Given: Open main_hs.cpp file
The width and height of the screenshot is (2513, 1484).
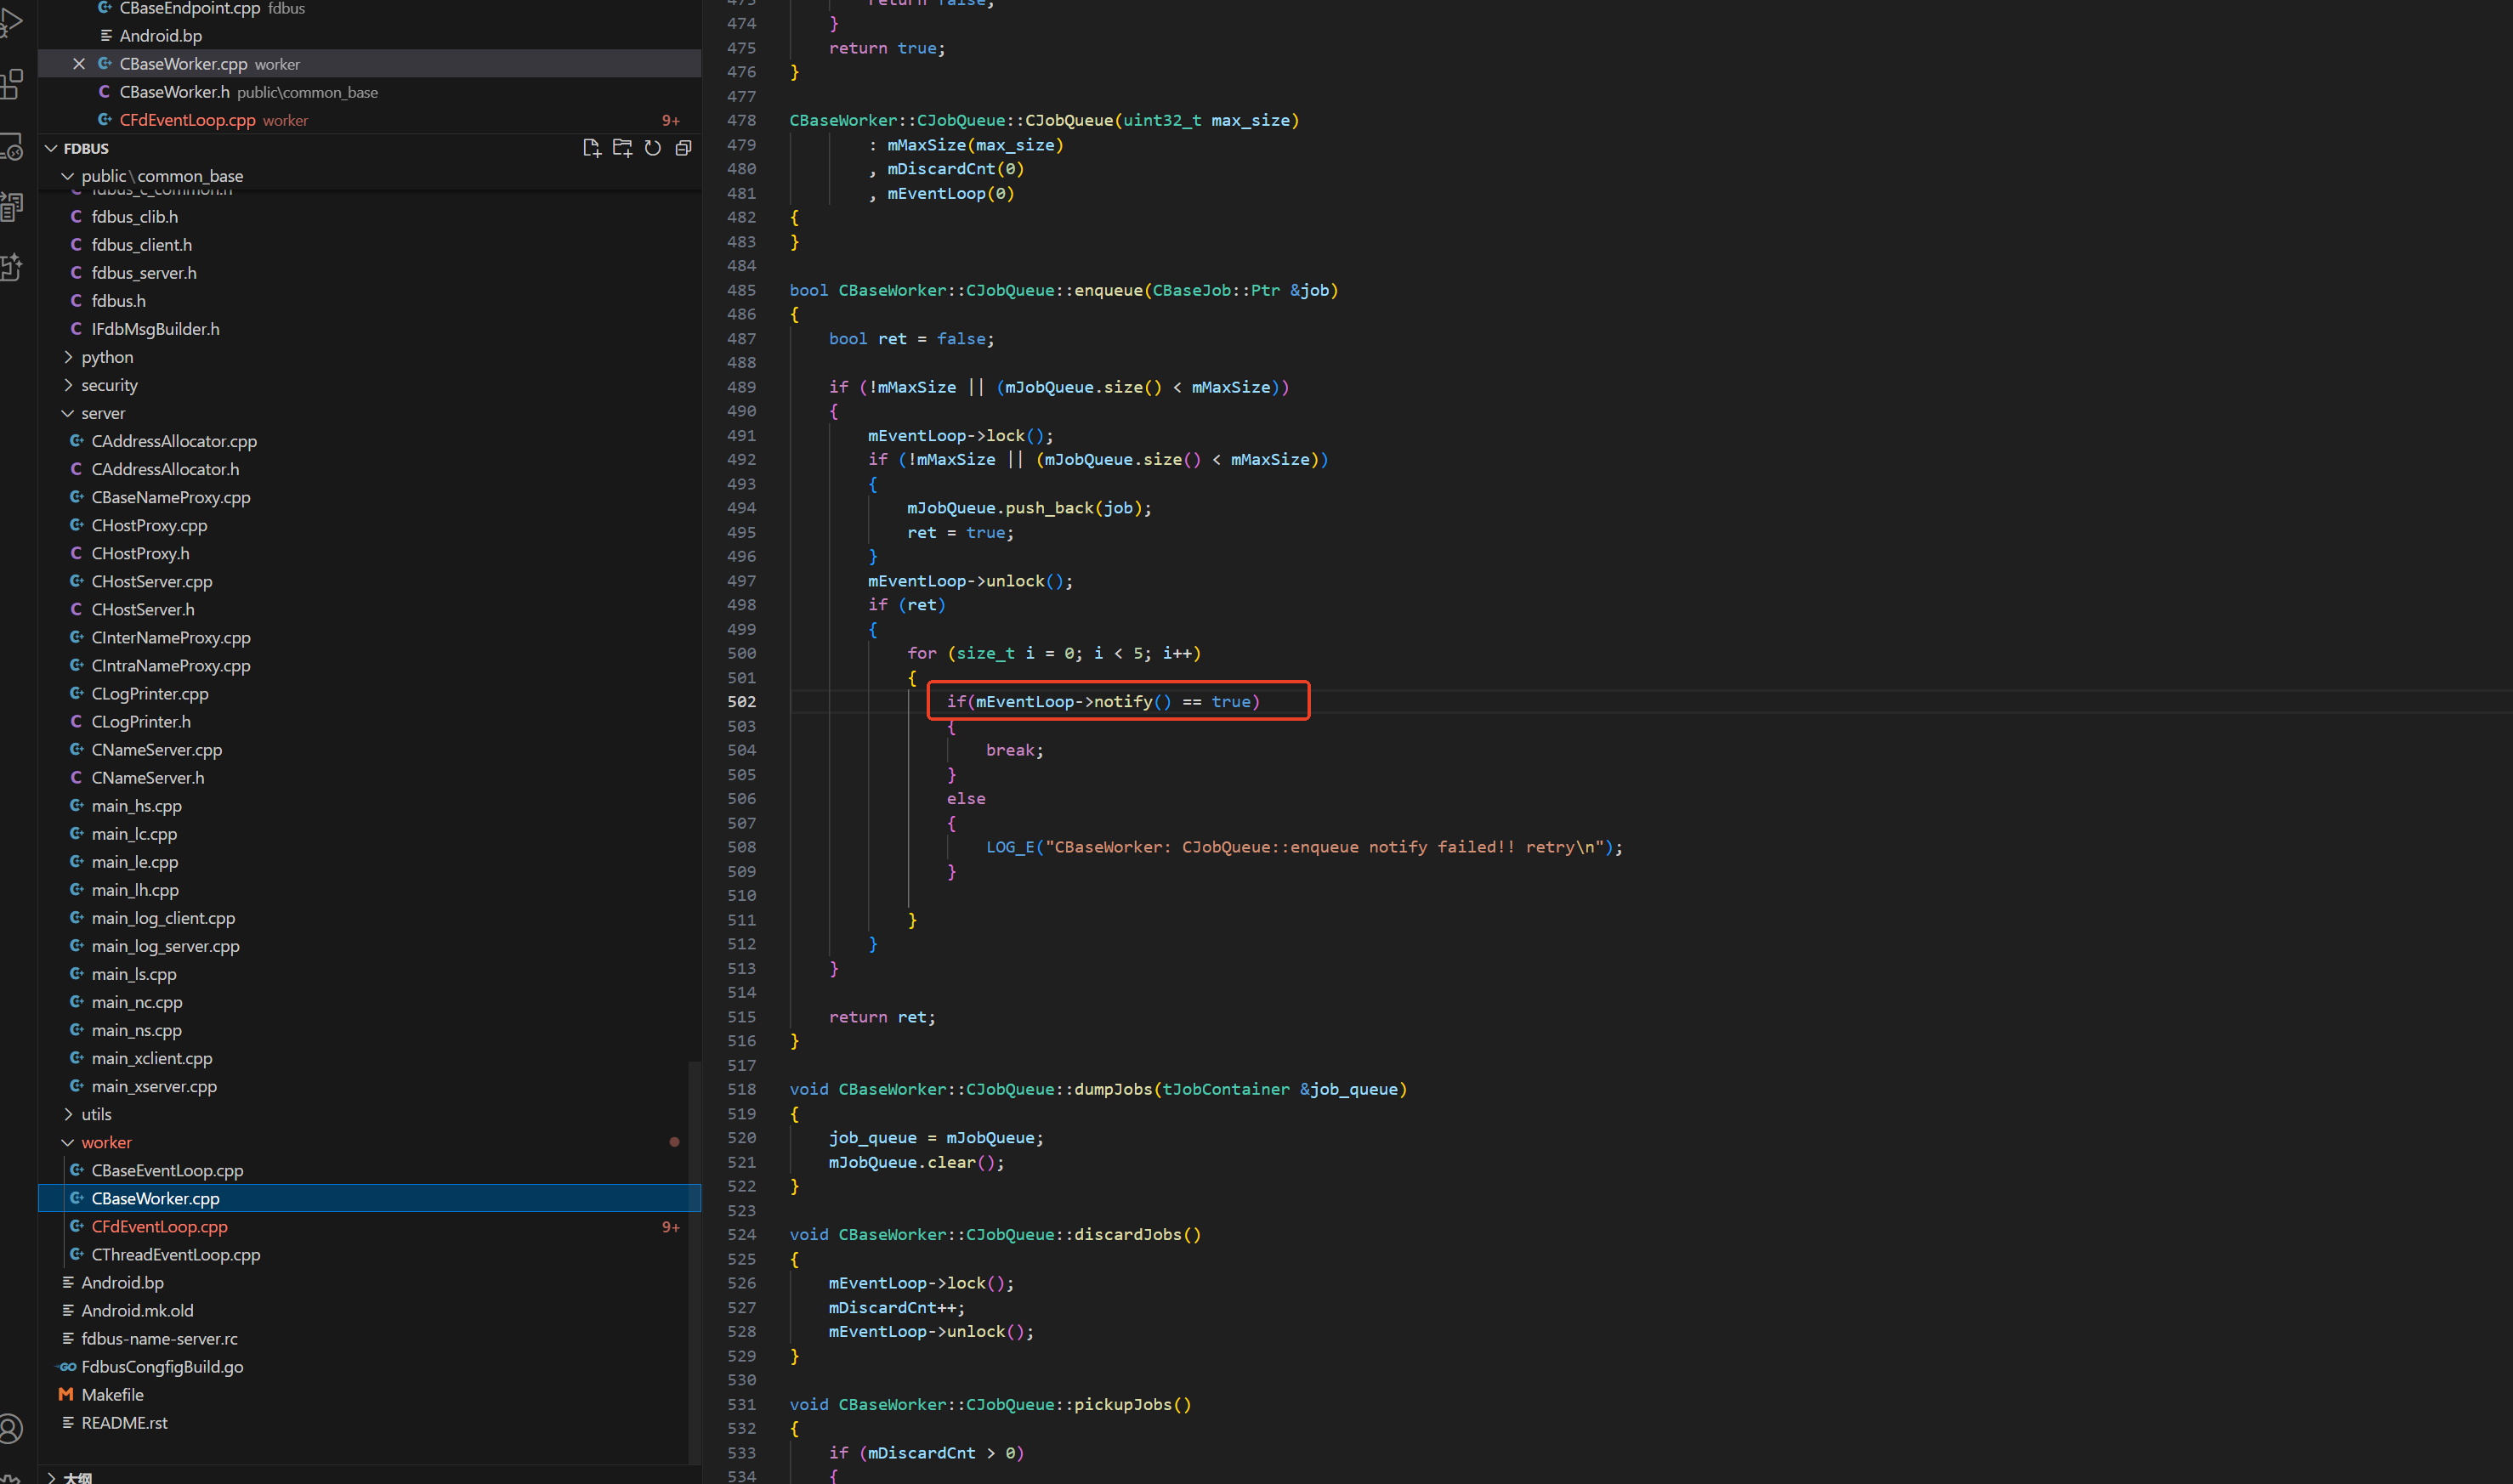Looking at the screenshot, I should pyautogui.click(x=369, y=805).
